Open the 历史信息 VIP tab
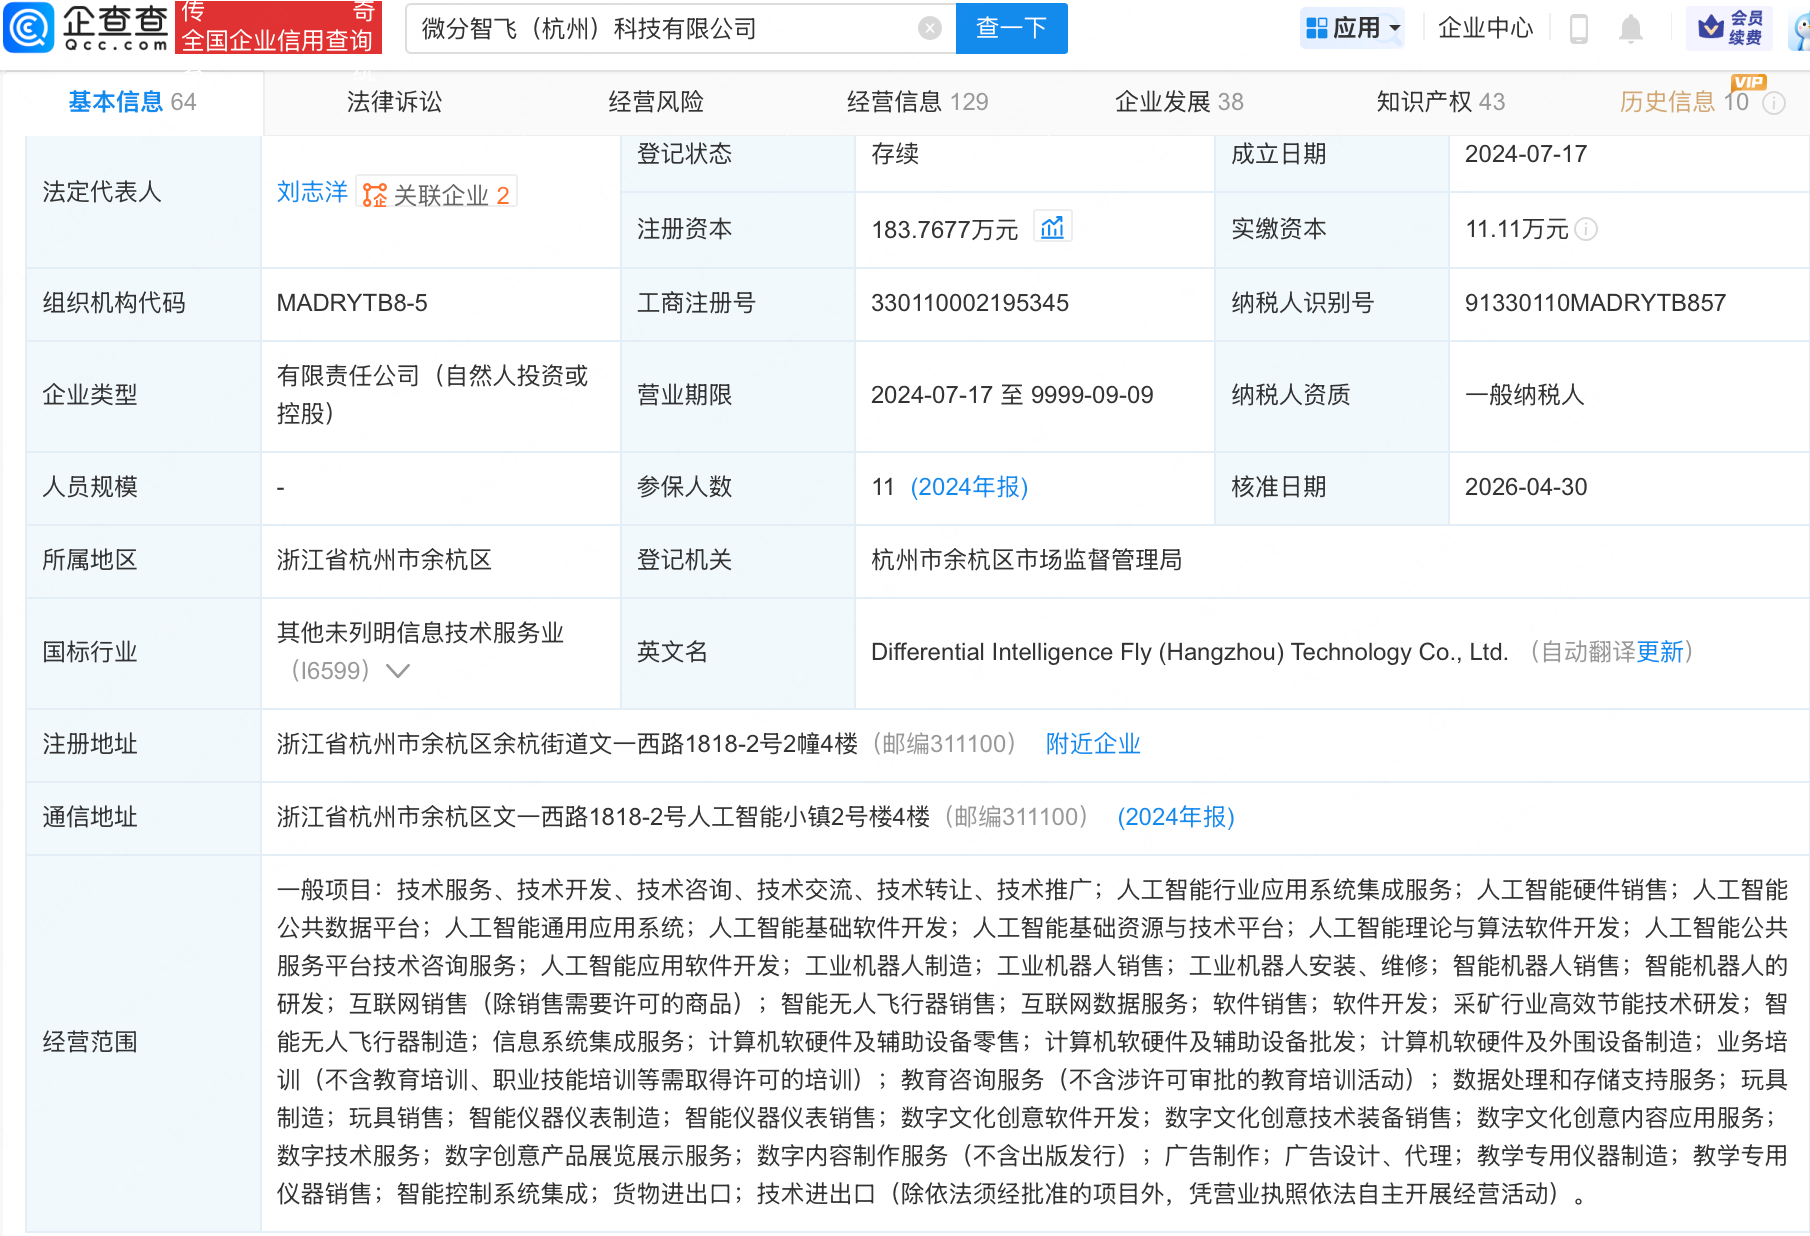 pos(1684,102)
